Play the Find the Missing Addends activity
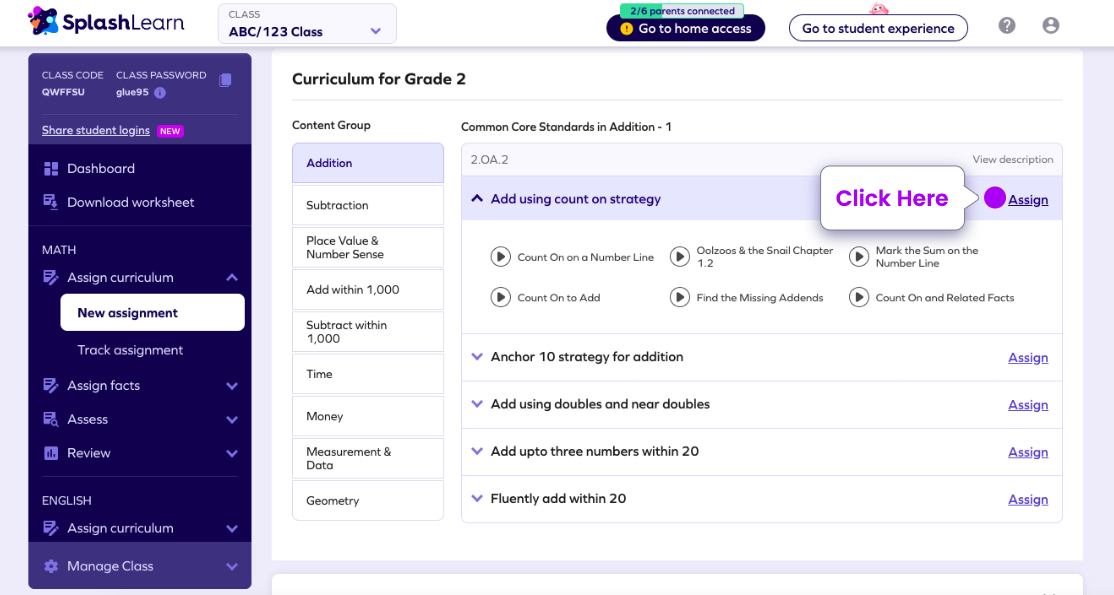The width and height of the screenshot is (1114, 595). (680, 297)
